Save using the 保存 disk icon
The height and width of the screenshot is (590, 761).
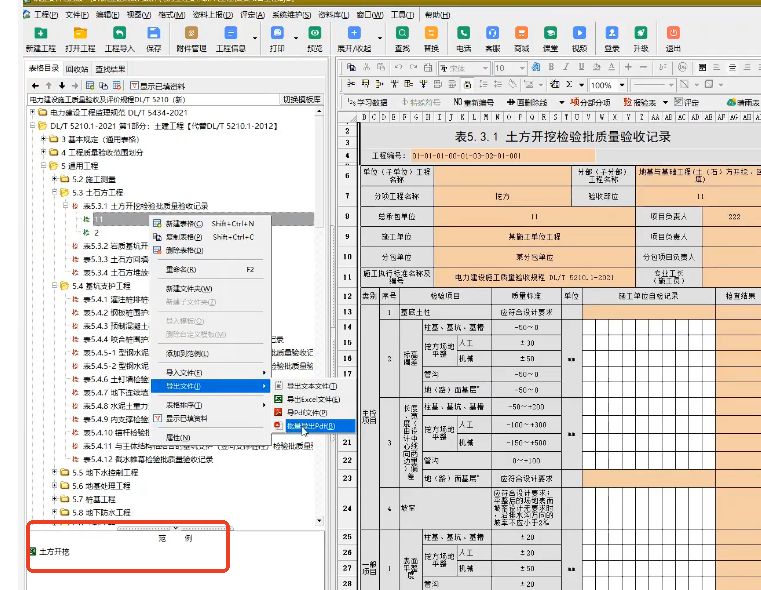[153, 33]
